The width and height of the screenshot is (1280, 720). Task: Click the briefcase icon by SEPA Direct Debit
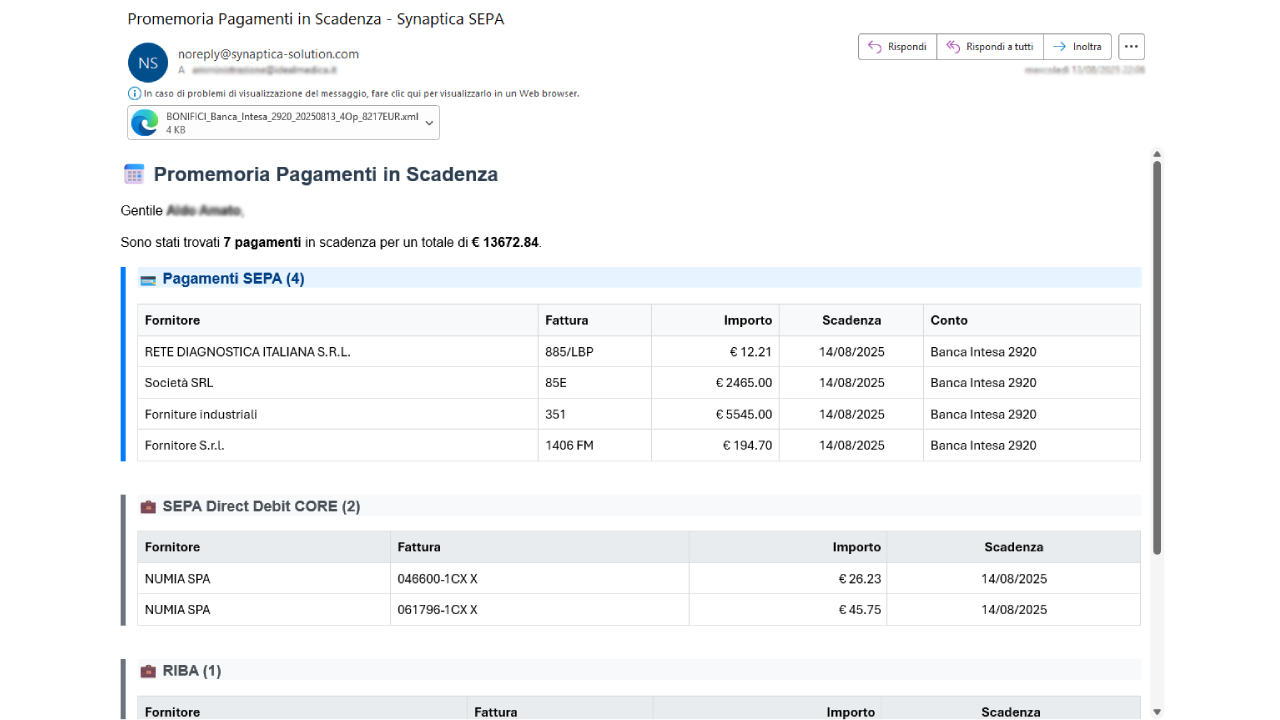click(x=148, y=507)
